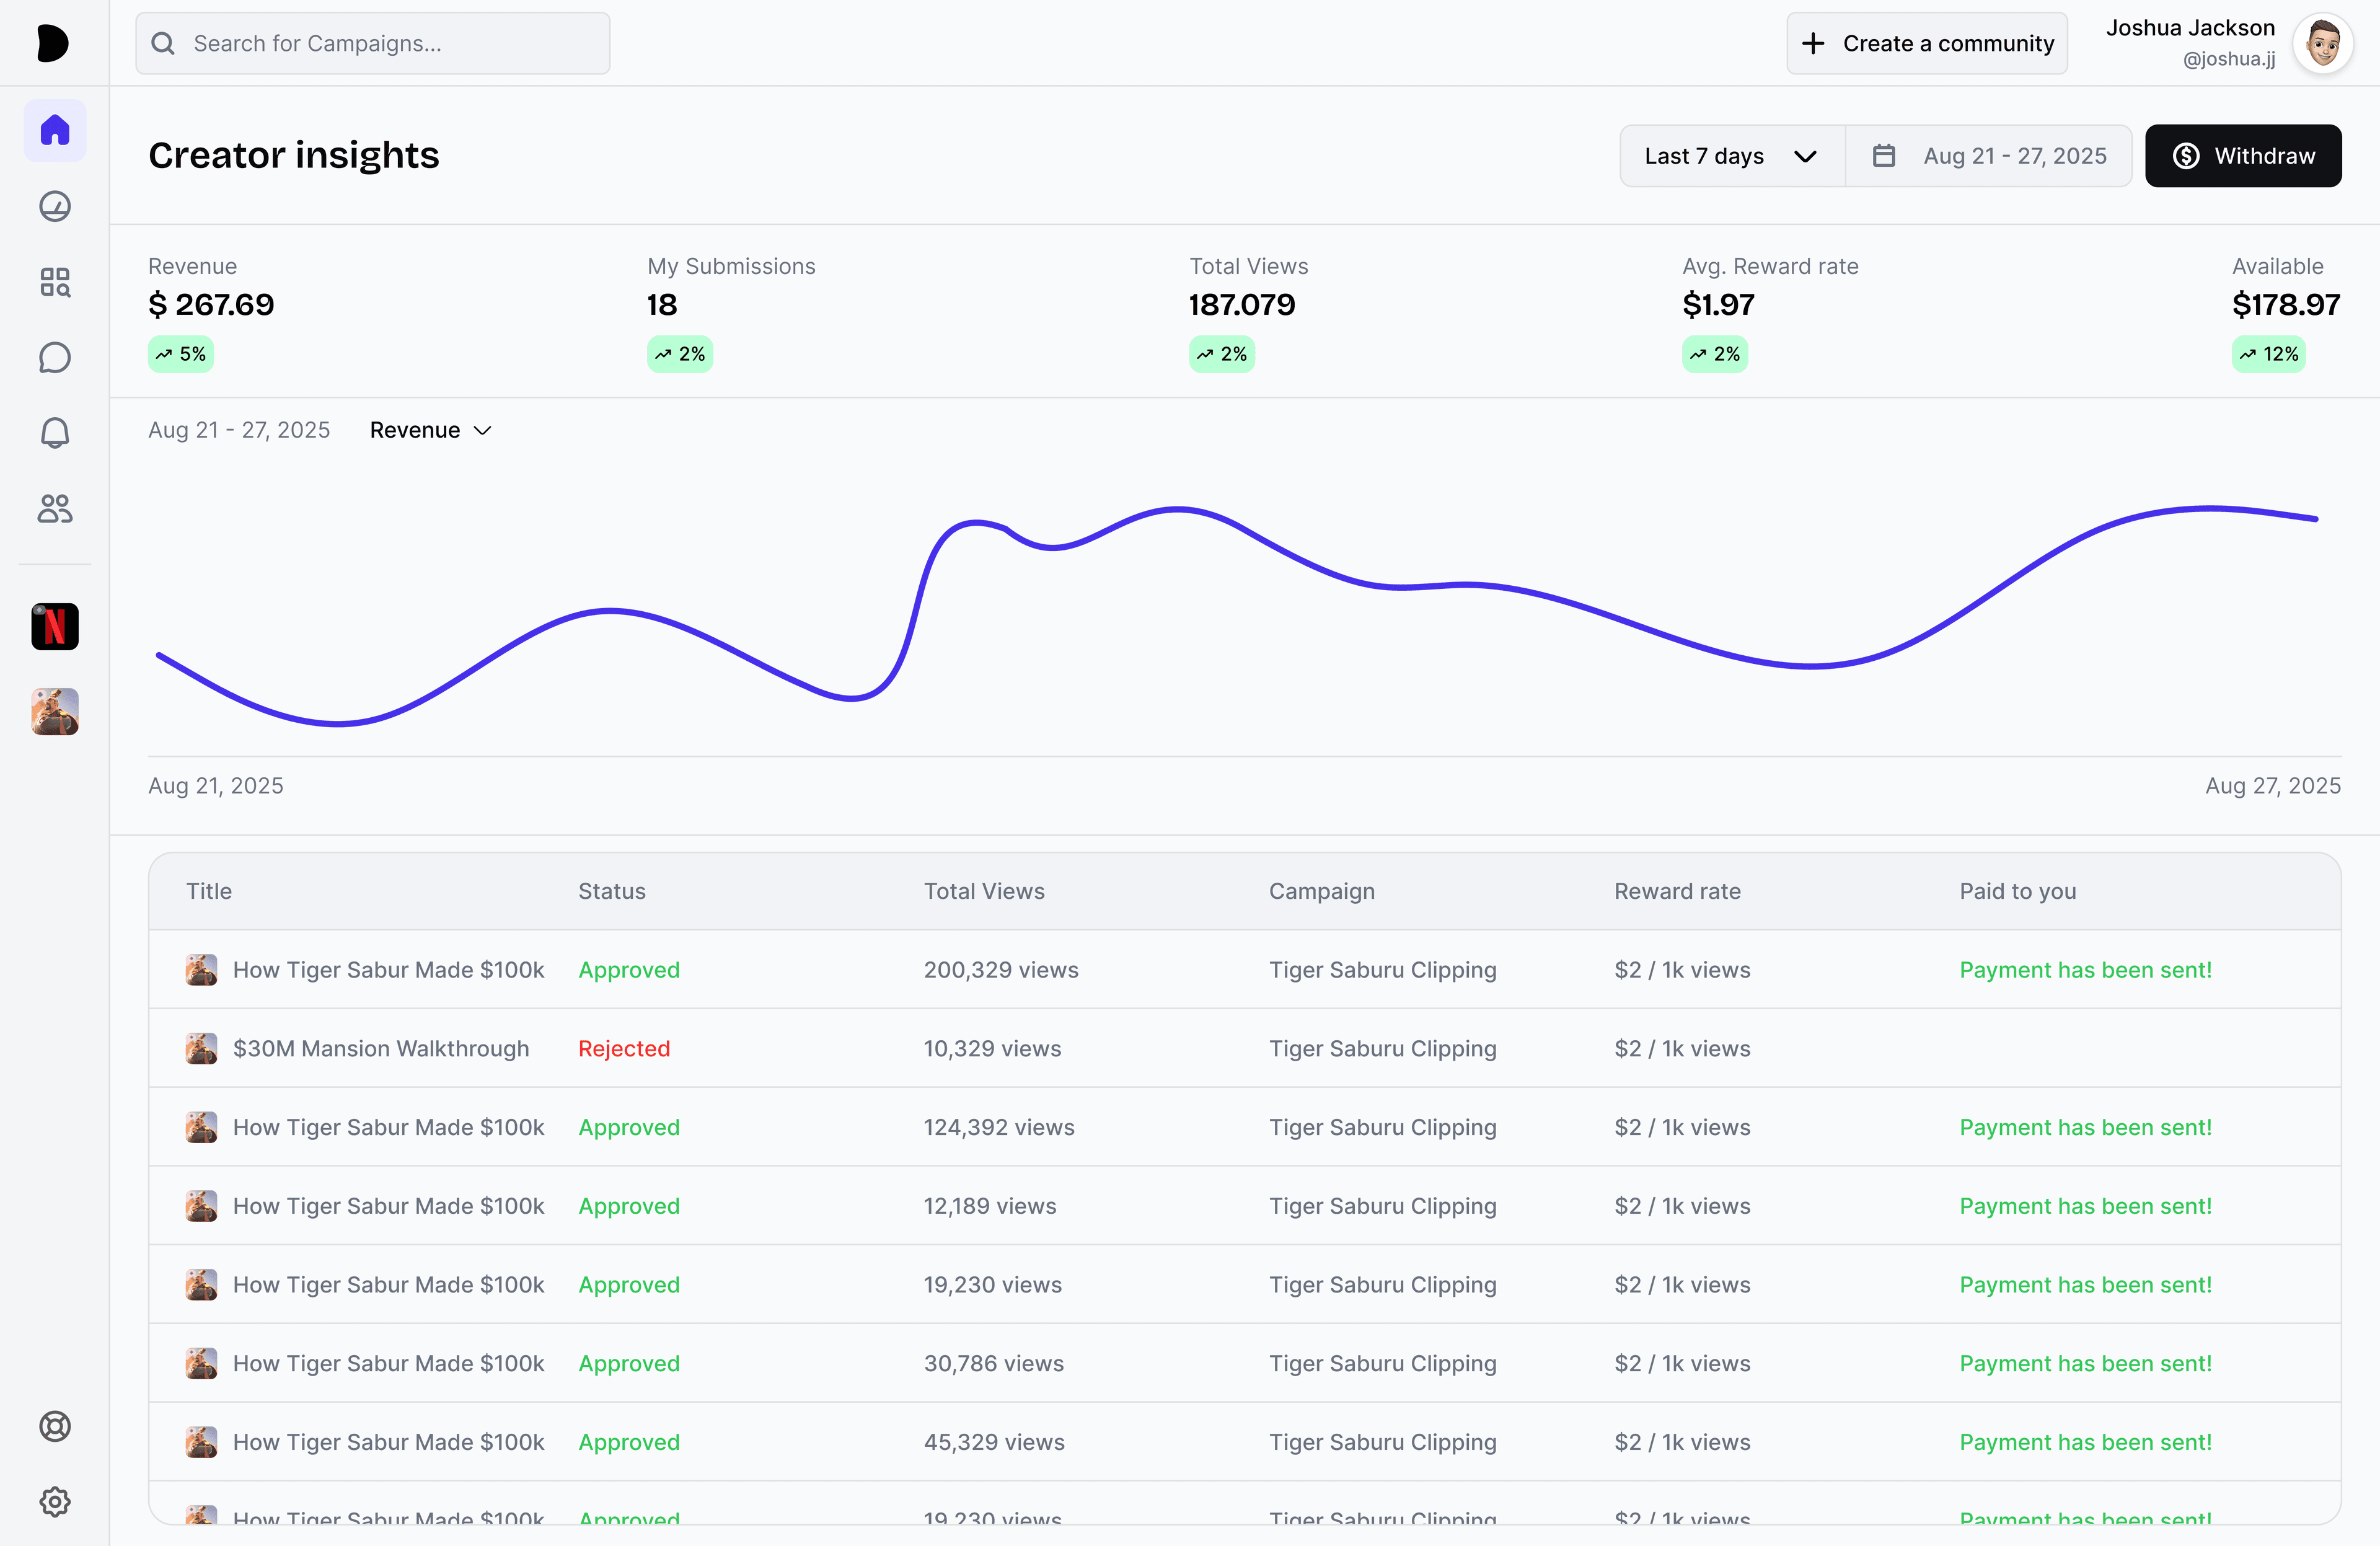Expand the Revenue chart metric dropdown
This screenshot has height=1546, width=2380.
click(430, 430)
